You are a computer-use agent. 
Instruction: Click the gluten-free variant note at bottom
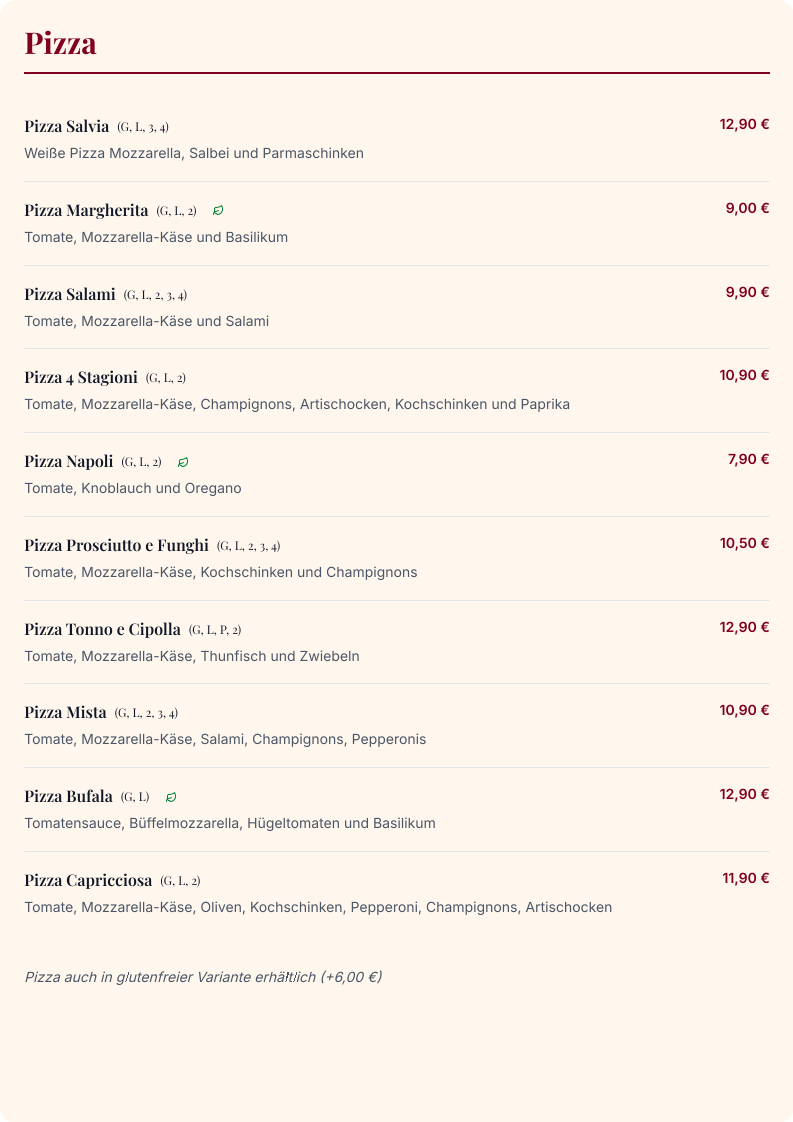(x=203, y=977)
